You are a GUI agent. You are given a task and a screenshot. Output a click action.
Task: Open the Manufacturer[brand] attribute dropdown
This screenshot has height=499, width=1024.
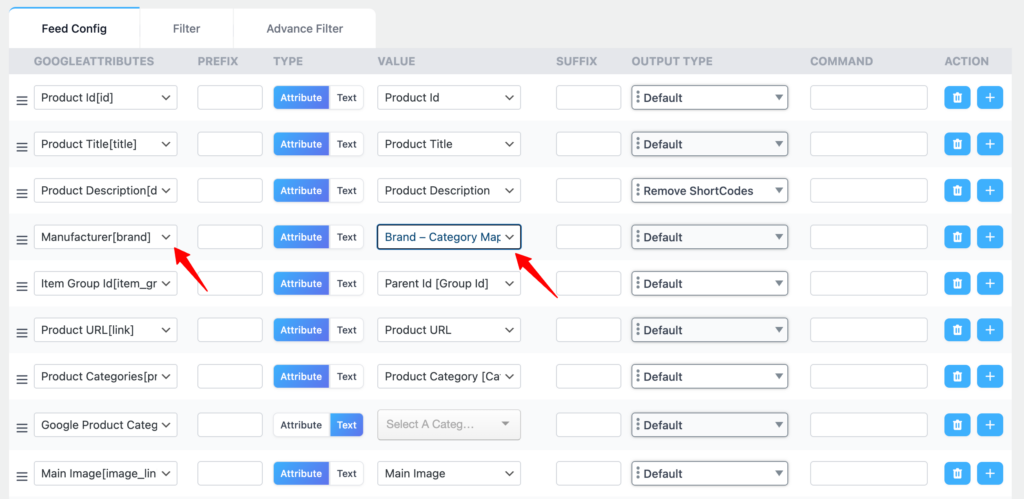(x=105, y=237)
